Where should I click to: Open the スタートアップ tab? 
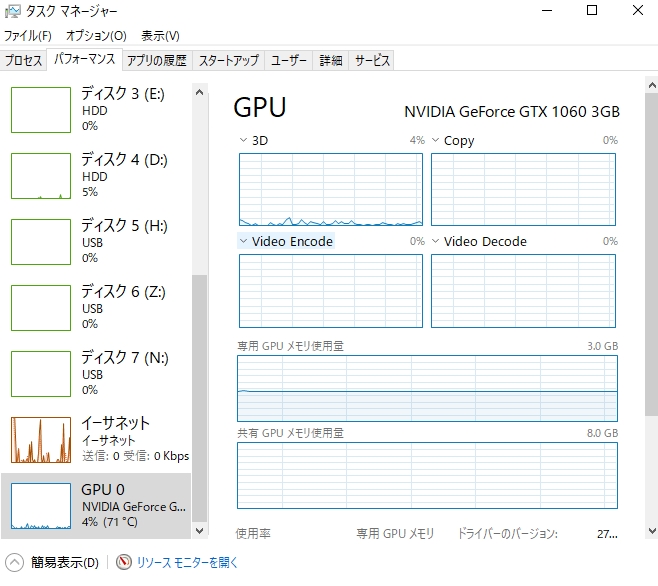(x=228, y=60)
